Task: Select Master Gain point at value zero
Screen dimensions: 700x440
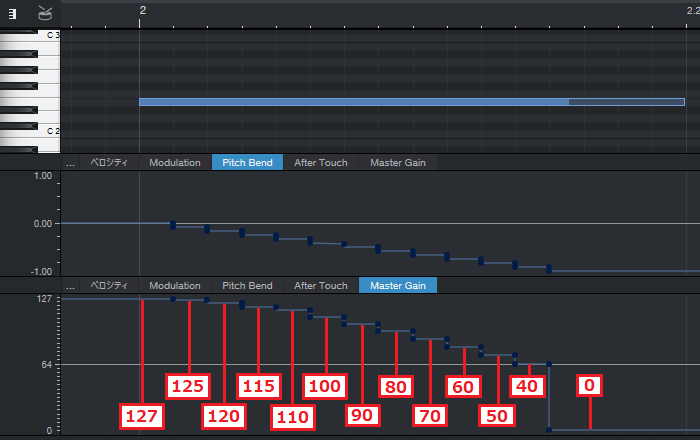Action: [x=550, y=429]
